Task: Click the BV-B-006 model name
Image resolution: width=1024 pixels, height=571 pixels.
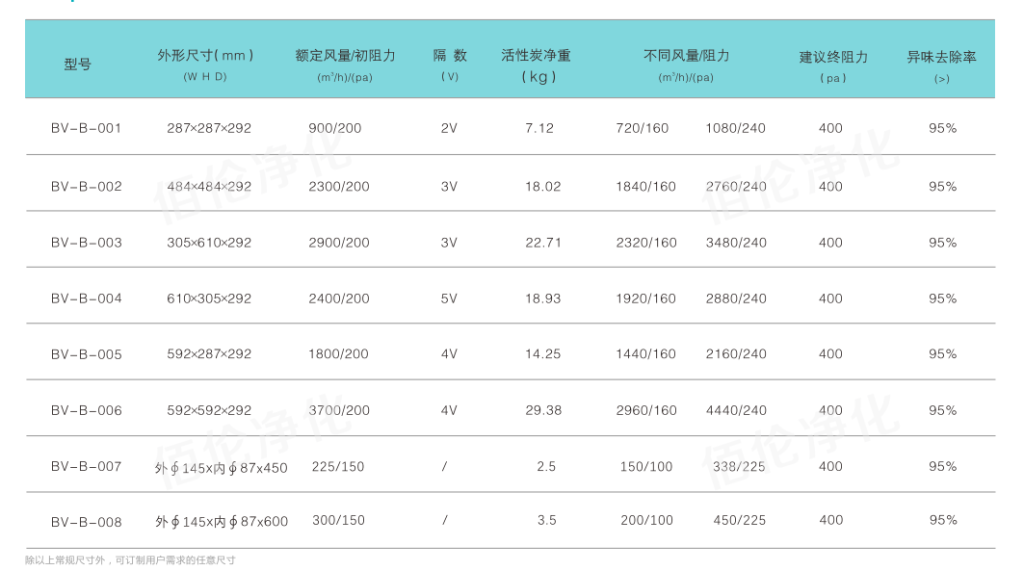Action: (86, 410)
